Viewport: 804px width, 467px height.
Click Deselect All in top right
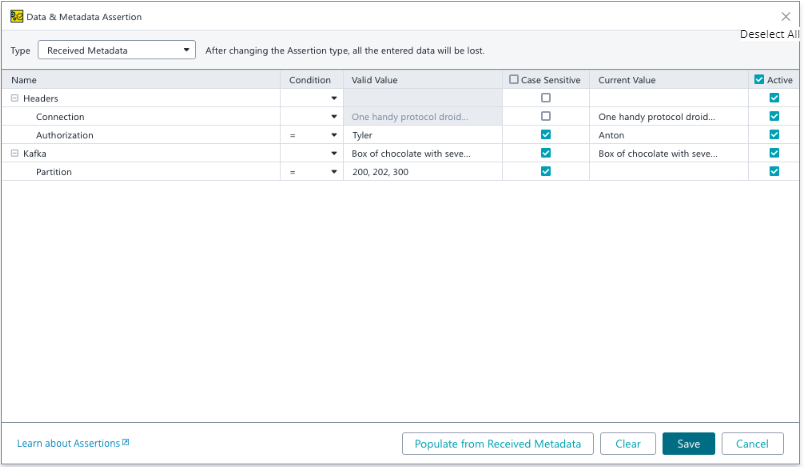coord(769,34)
